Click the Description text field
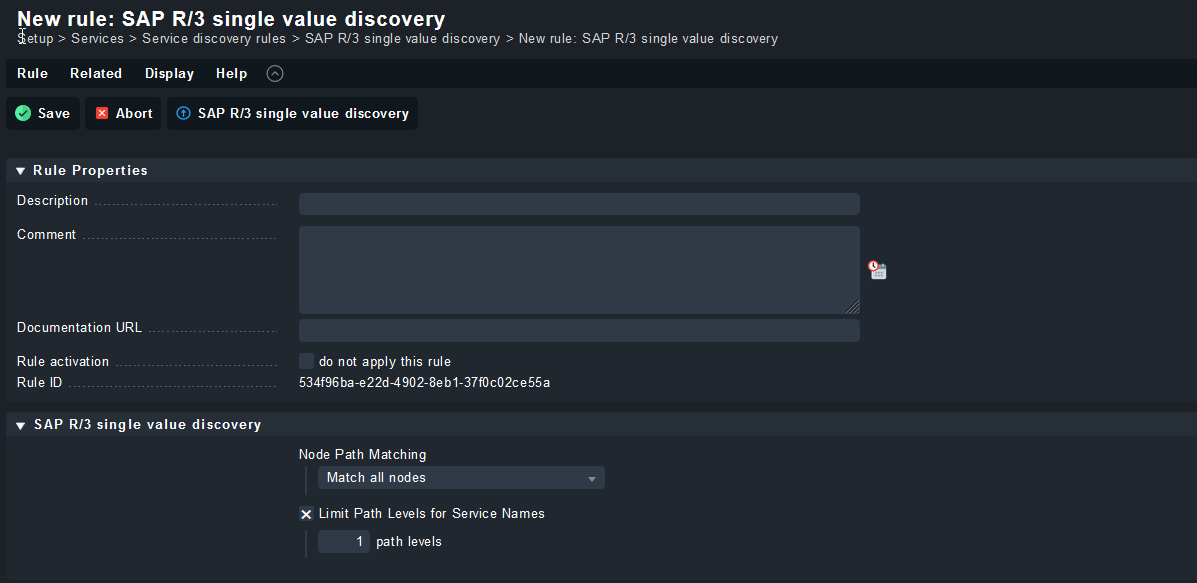The image size is (1197, 583). point(579,204)
